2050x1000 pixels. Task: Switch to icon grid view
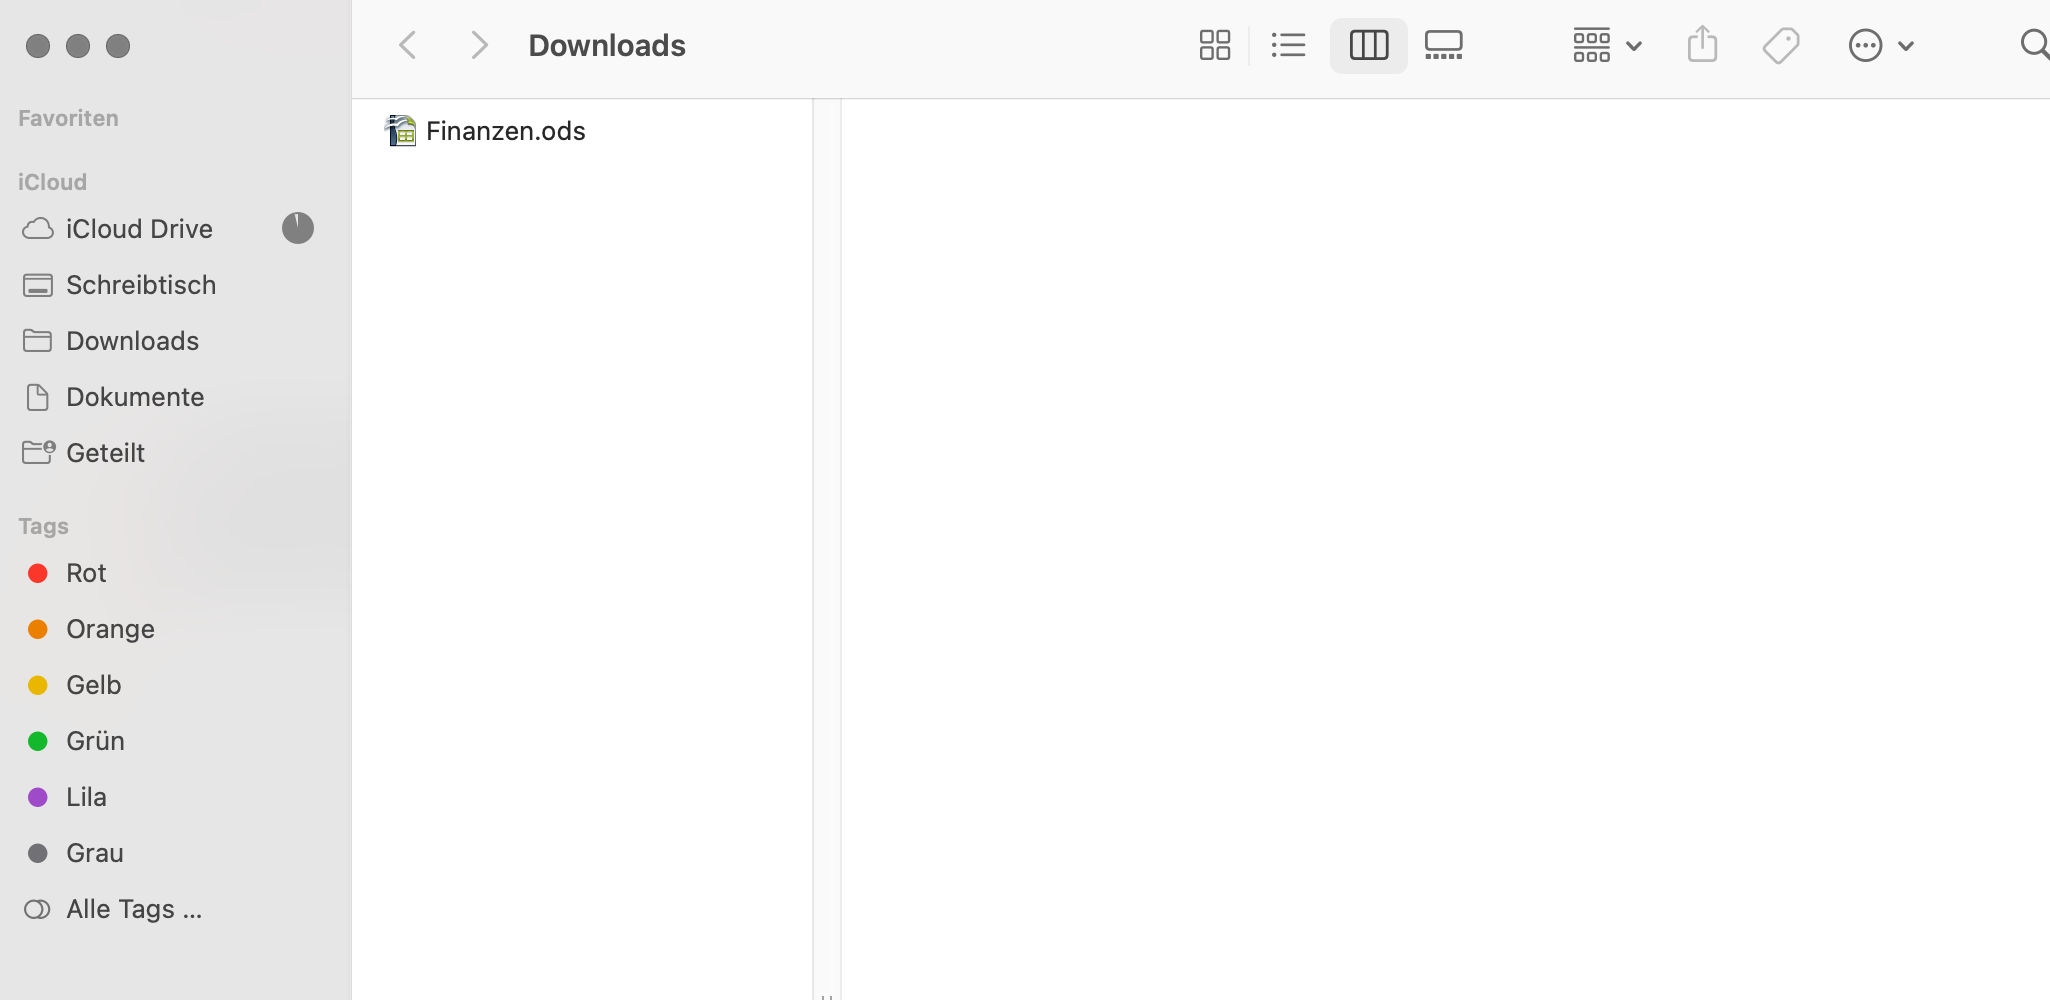pyautogui.click(x=1214, y=45)
